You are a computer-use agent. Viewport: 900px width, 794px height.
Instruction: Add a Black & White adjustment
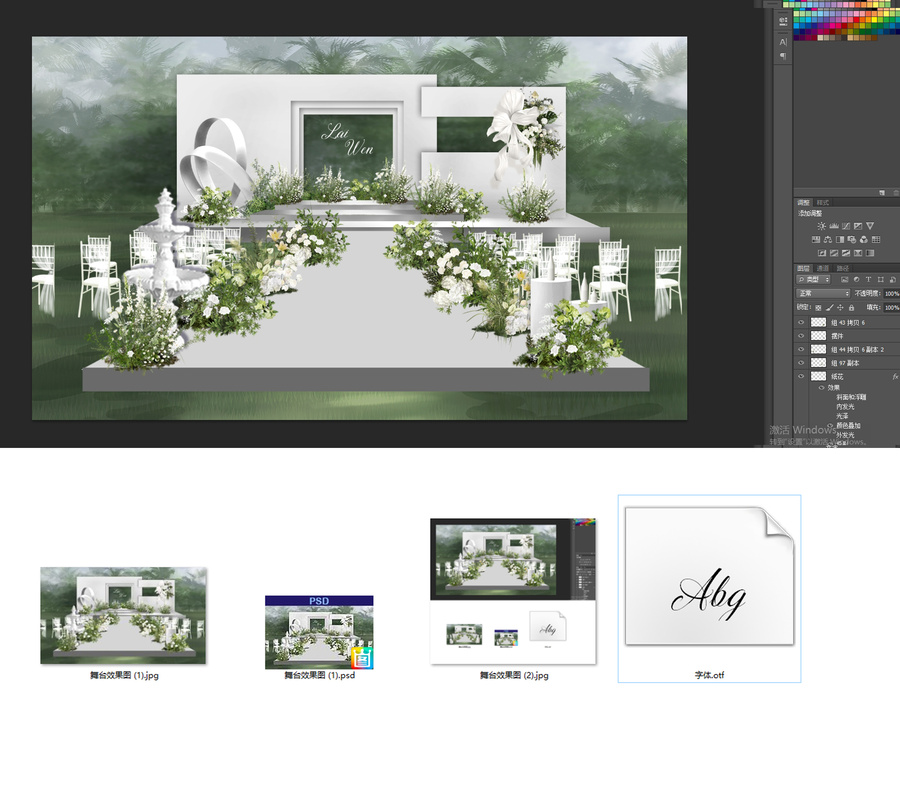point(840,239)
